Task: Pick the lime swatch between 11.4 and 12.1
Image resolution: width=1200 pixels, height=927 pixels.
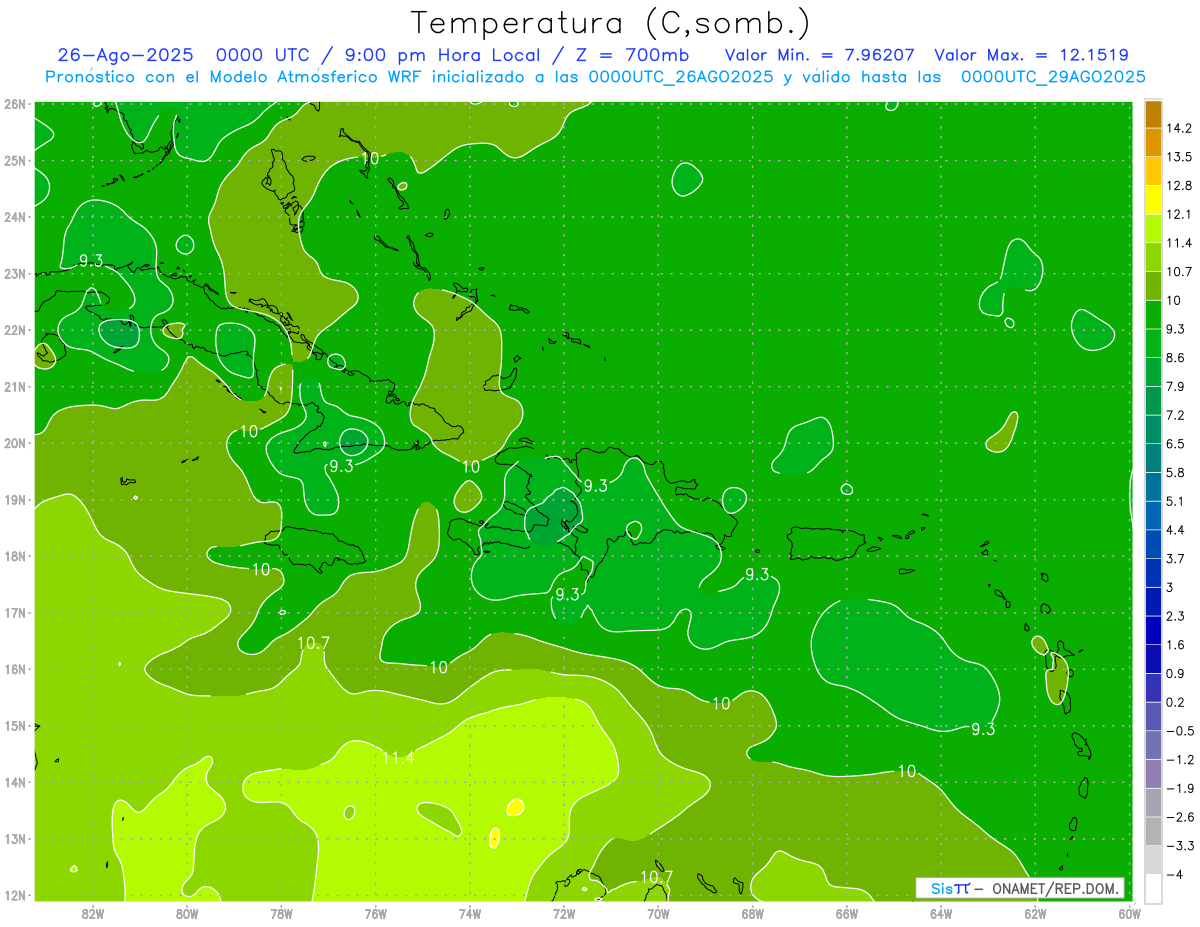Action: 1153,228
